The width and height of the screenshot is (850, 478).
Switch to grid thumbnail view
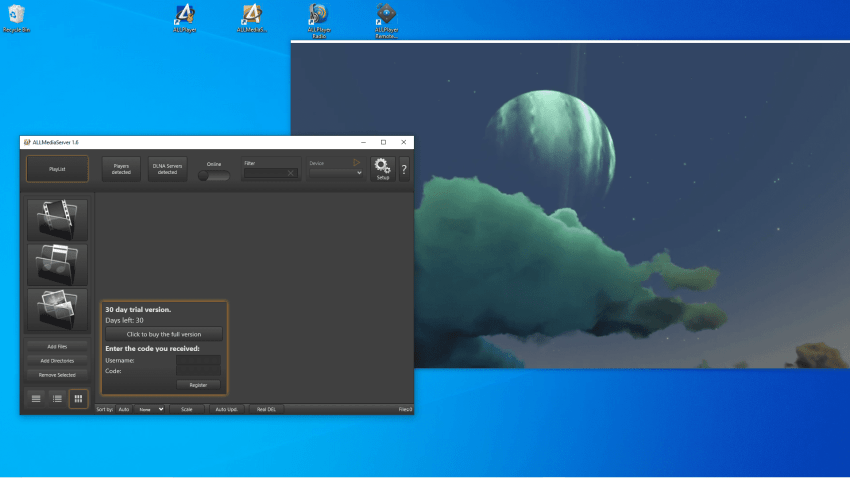[x=78, y=399]
